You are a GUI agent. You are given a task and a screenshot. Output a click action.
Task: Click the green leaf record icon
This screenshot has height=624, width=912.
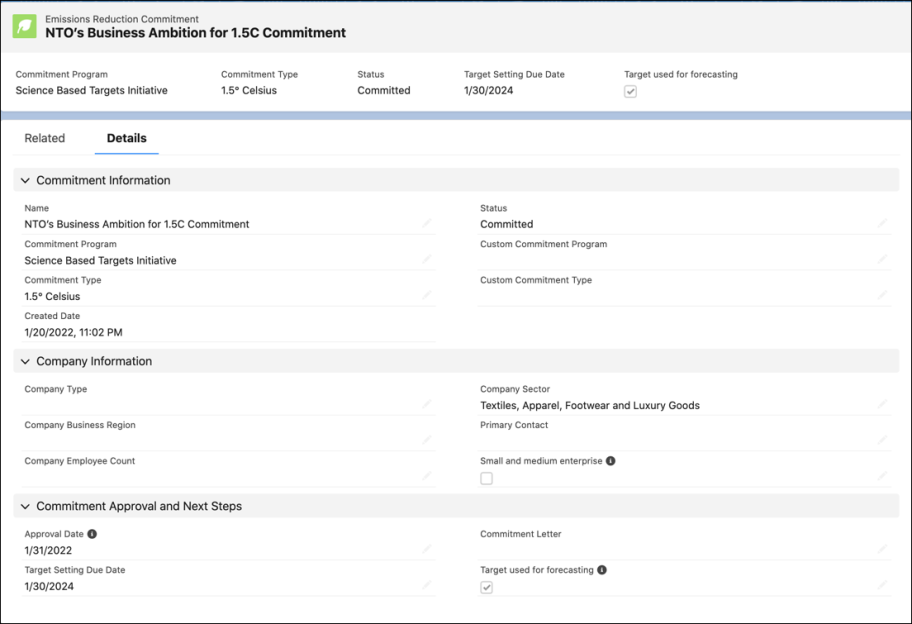coord(24,26)
